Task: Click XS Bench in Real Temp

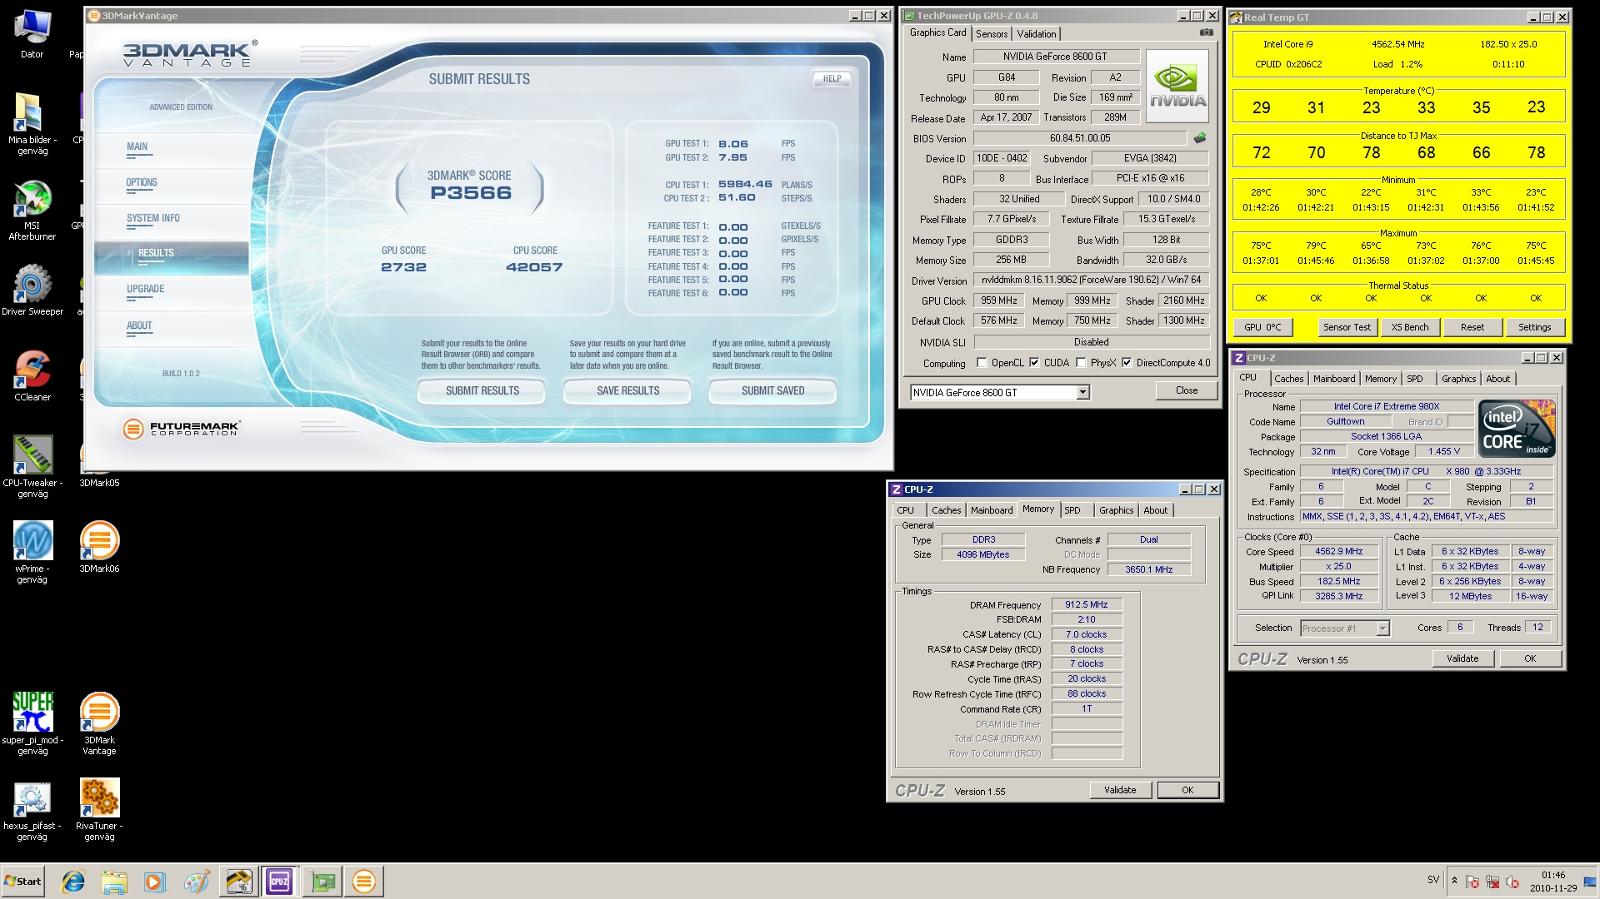Action: (x=1410, y=327)
